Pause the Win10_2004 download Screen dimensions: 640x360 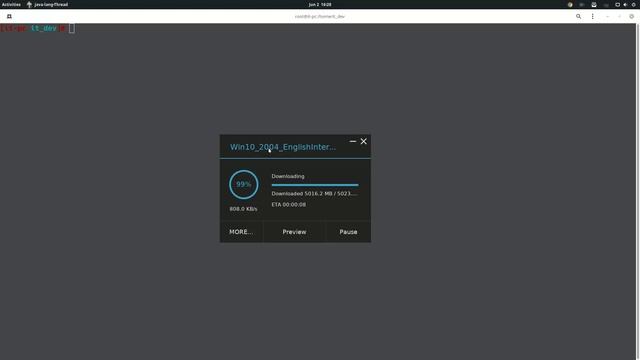[x=348, y=232]
